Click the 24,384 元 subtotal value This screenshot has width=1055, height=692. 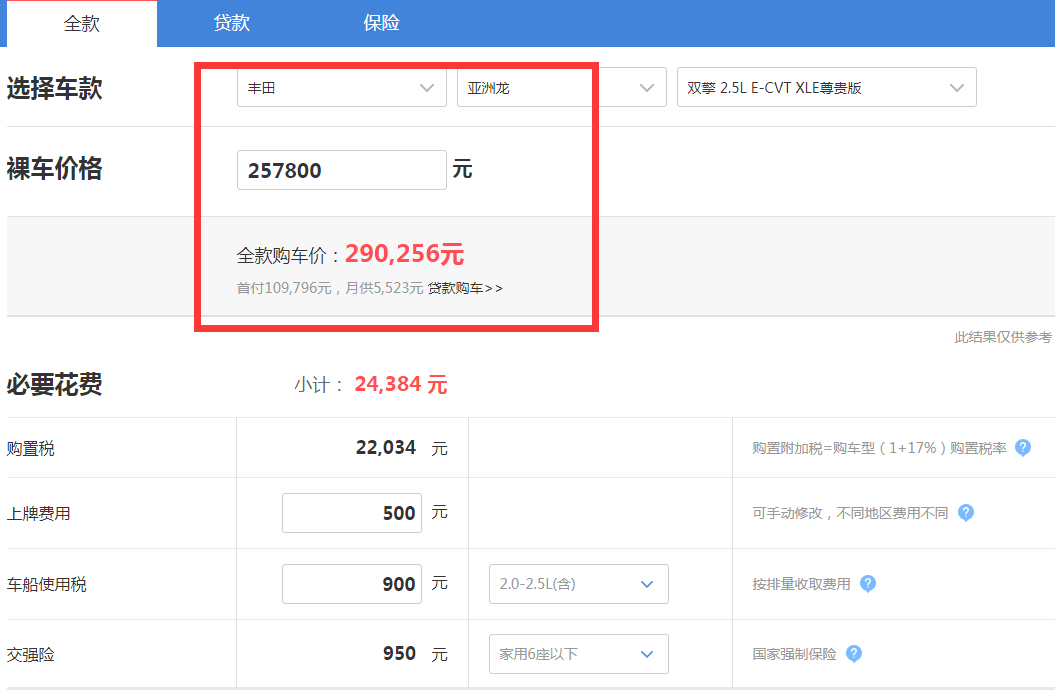point(401,384)
